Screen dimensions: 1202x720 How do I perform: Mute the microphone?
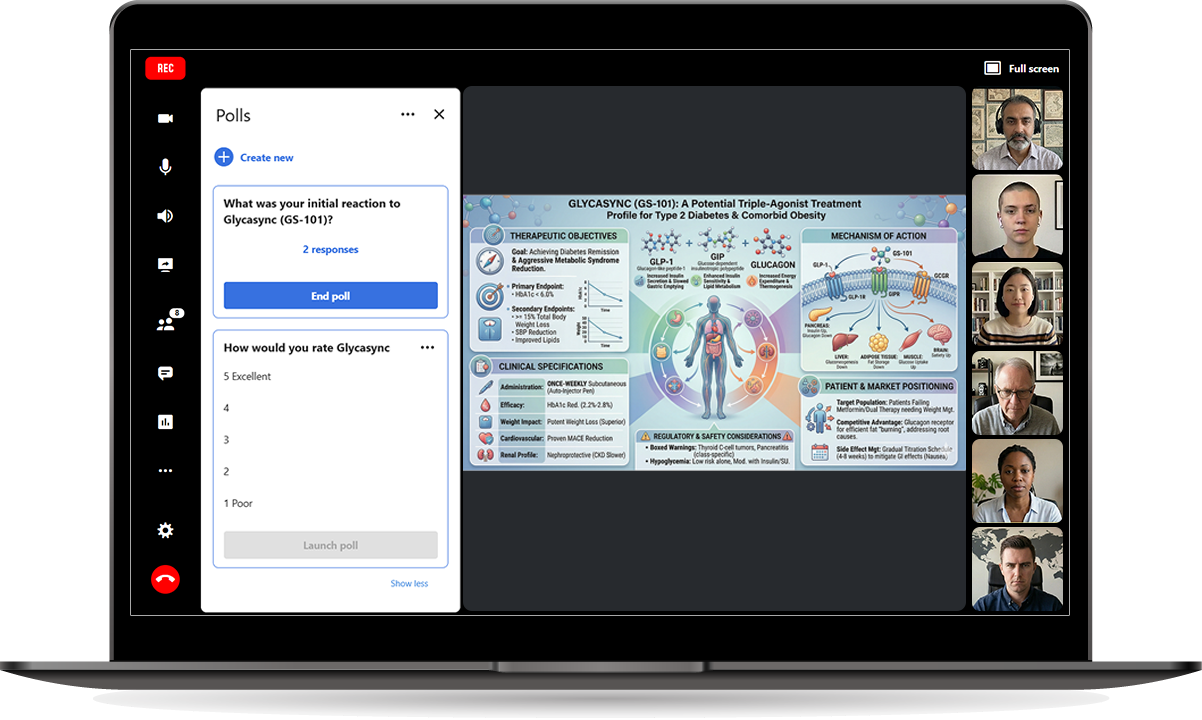coord(165,167)
